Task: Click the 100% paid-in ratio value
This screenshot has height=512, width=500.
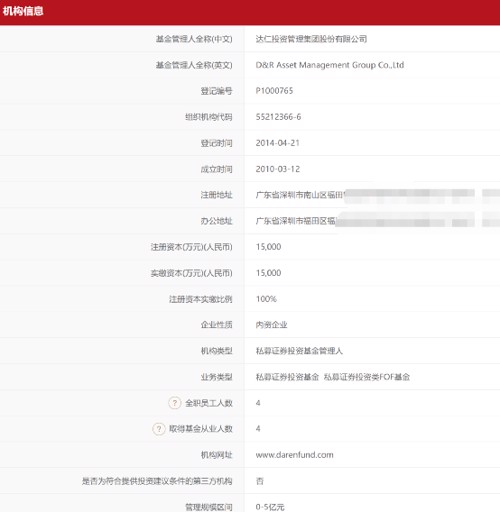Action: pyautogui.click(x=266, y=299)
